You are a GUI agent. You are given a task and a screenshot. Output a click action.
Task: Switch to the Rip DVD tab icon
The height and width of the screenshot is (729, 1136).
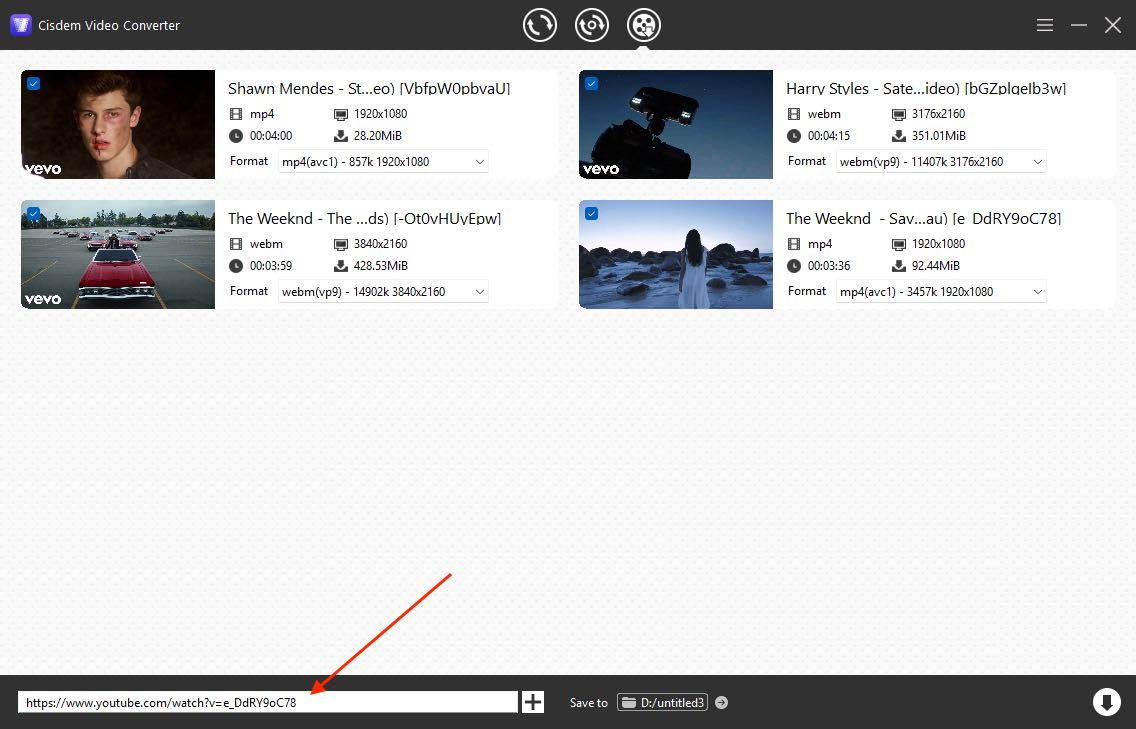click(592, 25)
